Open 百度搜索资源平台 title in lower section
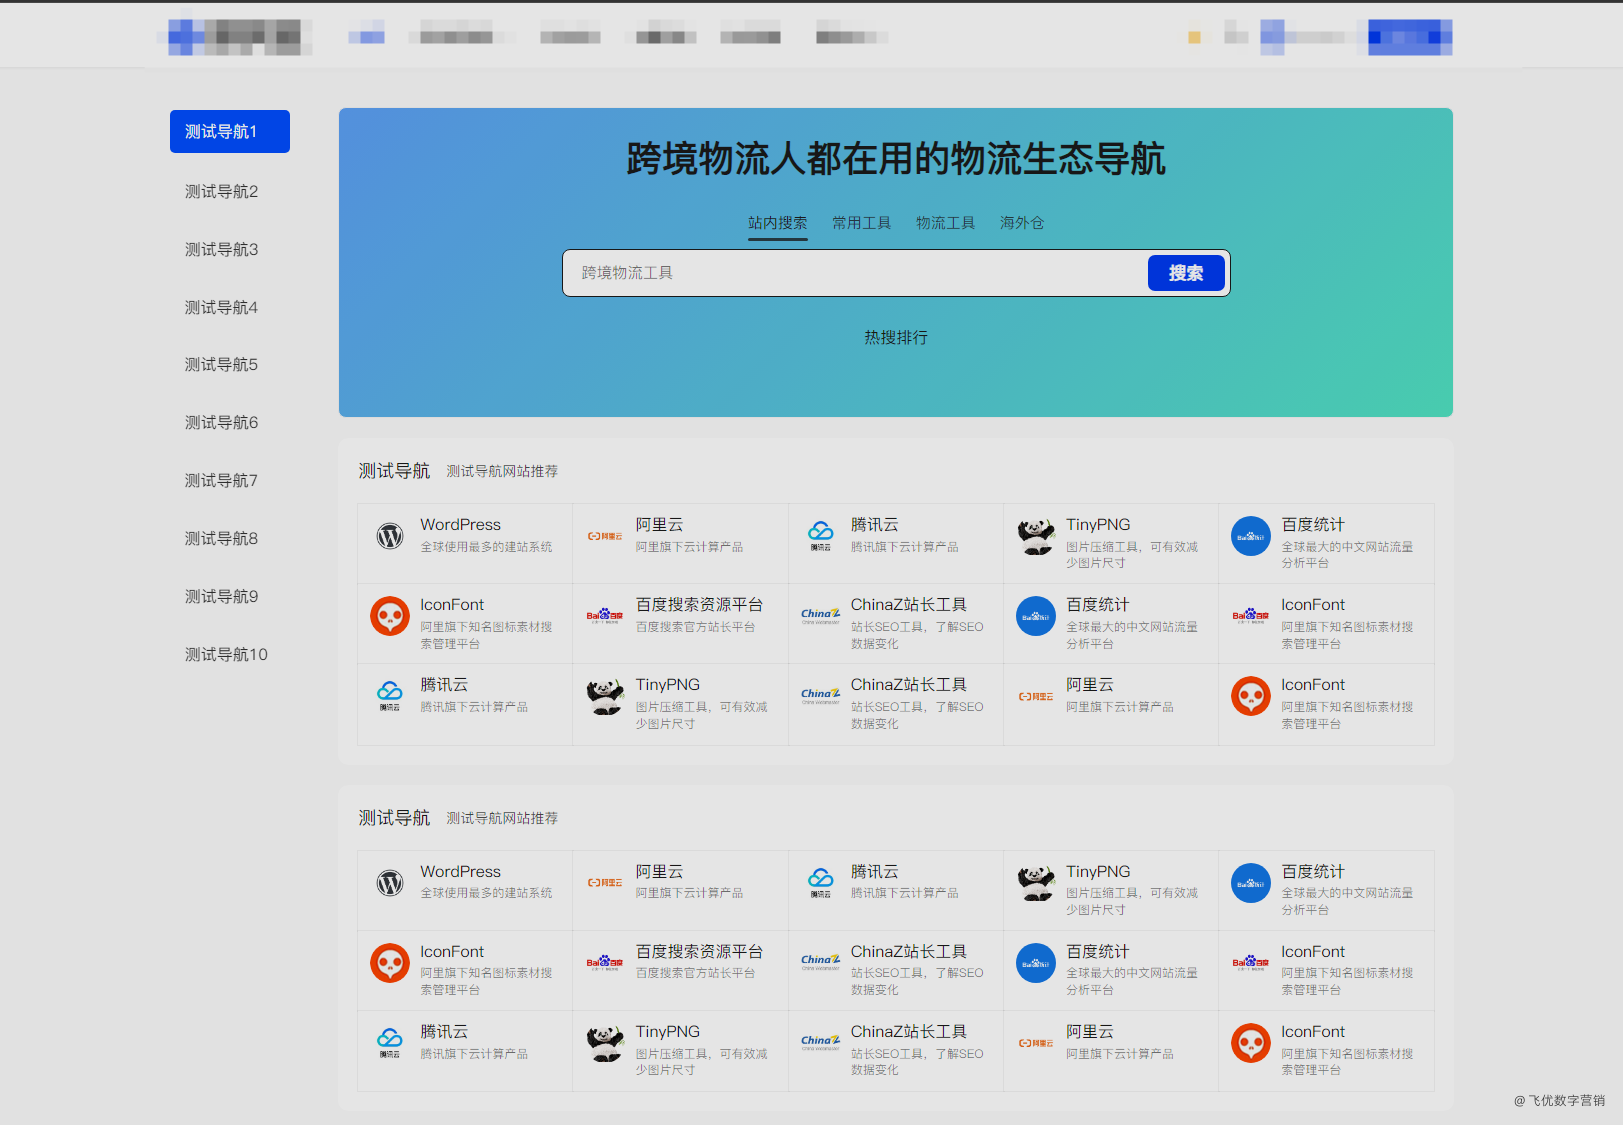 tap(700, 952)
